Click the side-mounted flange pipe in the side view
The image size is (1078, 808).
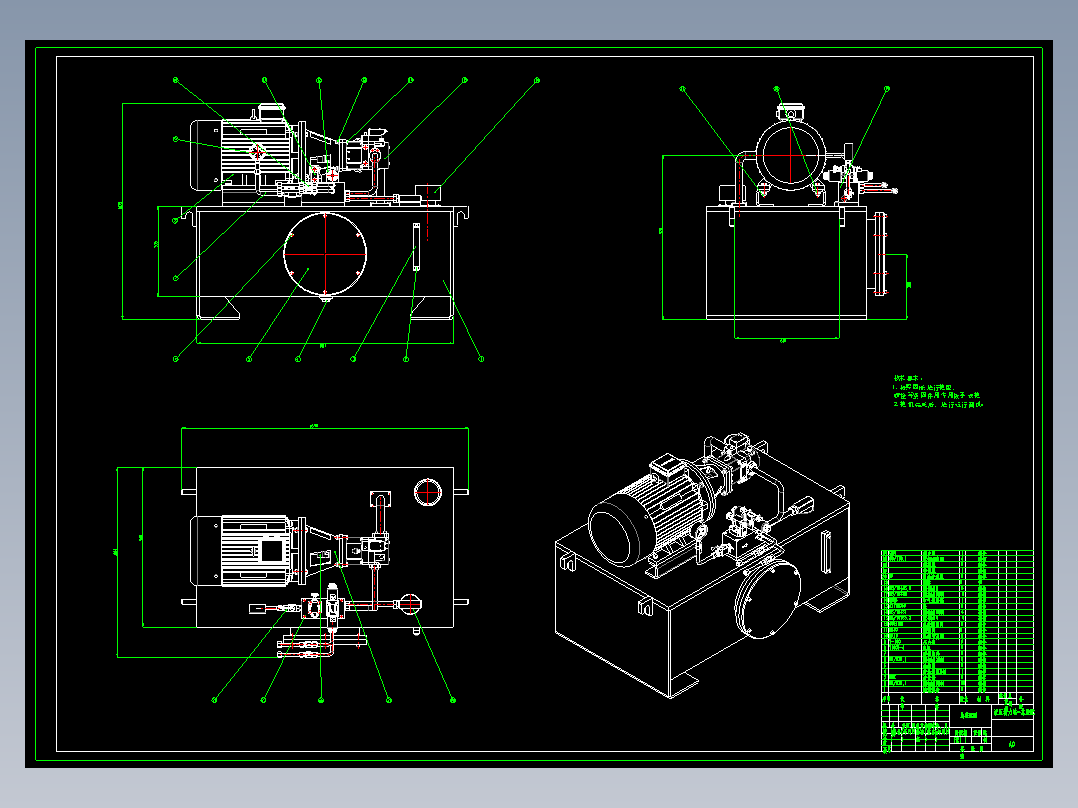pyautogui.click(x=879, y=254)
